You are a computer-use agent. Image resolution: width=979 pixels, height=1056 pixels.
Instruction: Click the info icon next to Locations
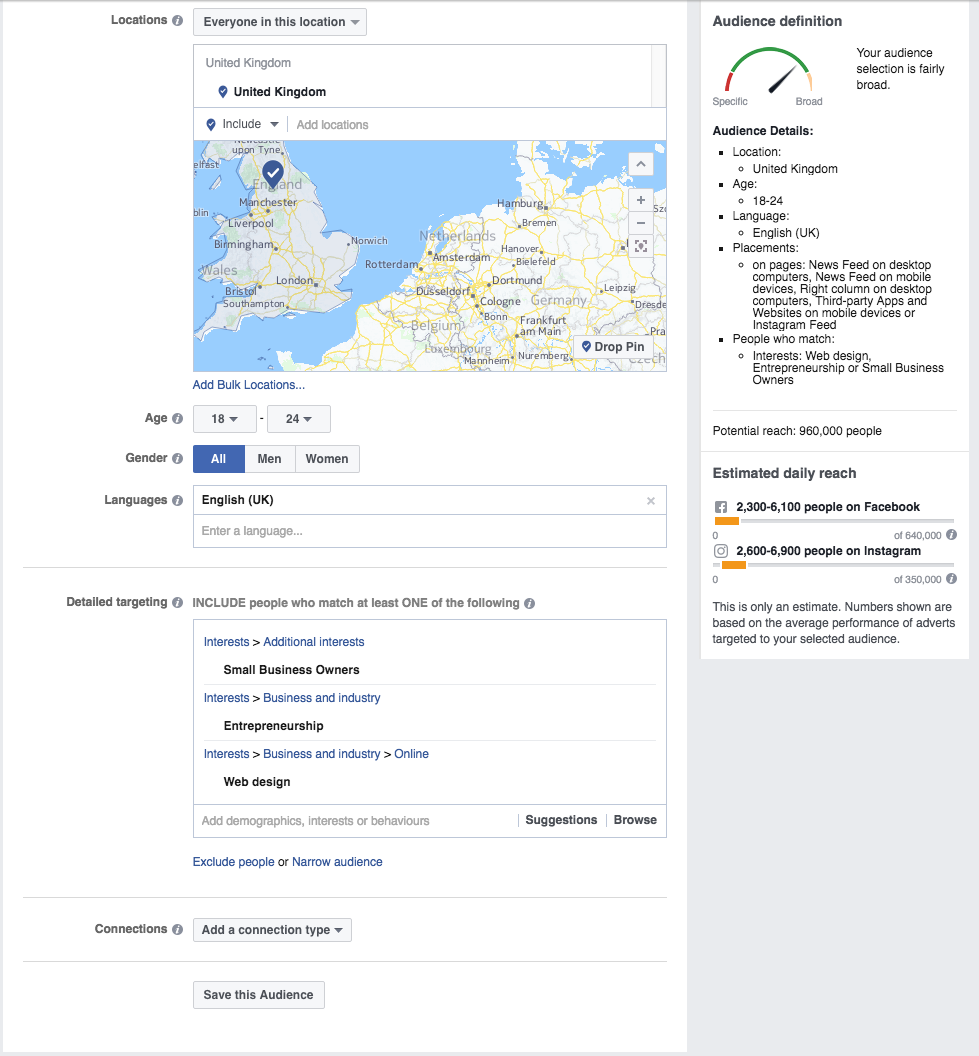pos(177,21)
